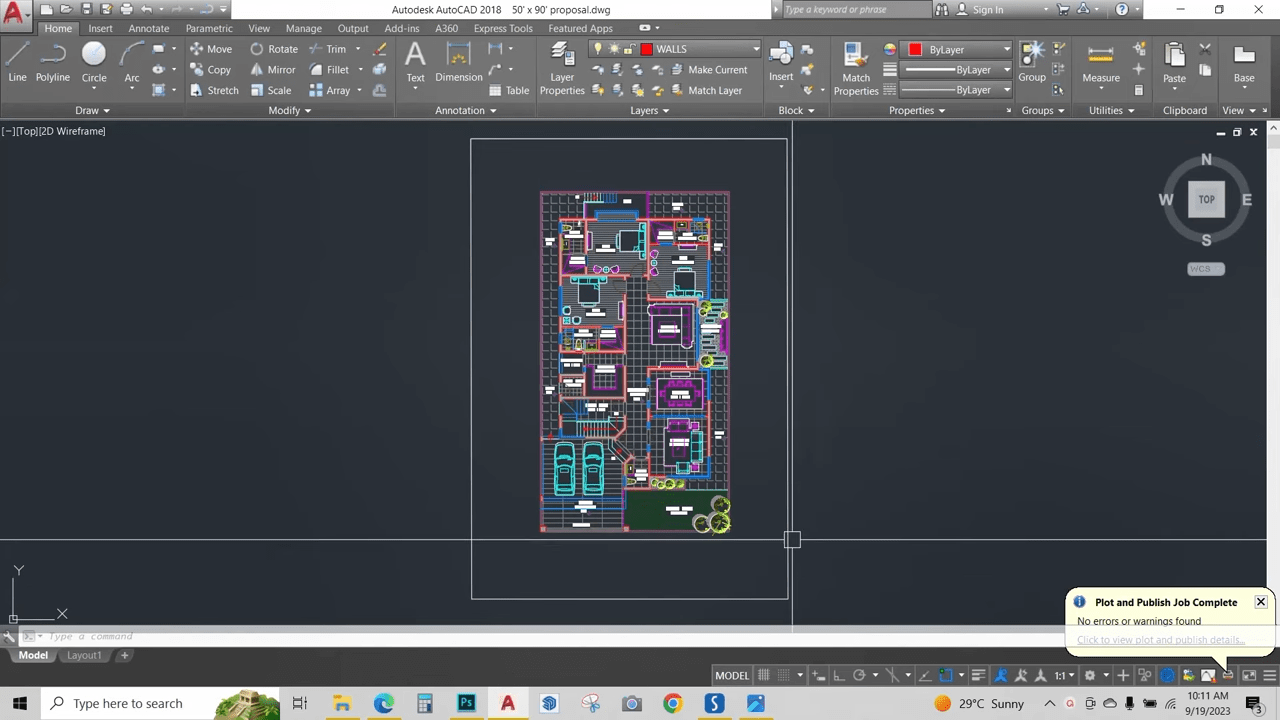Activate the Mirror command
1280x720 pixels.
[x=281, y=69]
